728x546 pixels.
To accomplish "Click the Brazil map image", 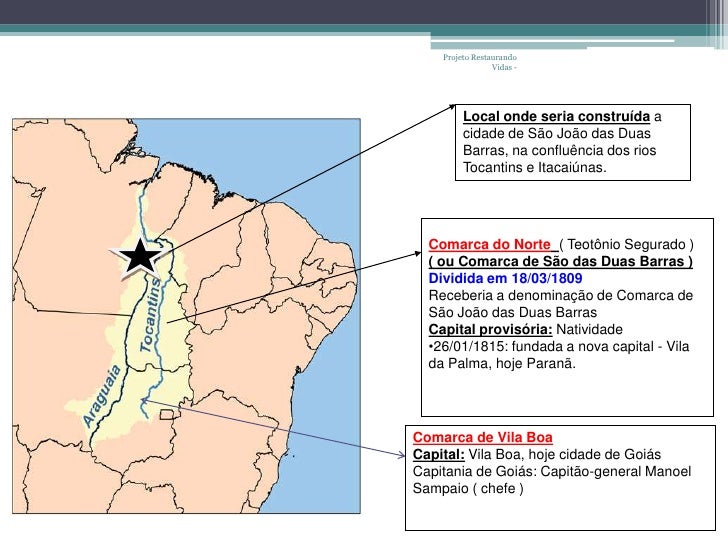I will click(x=186, y=316).
